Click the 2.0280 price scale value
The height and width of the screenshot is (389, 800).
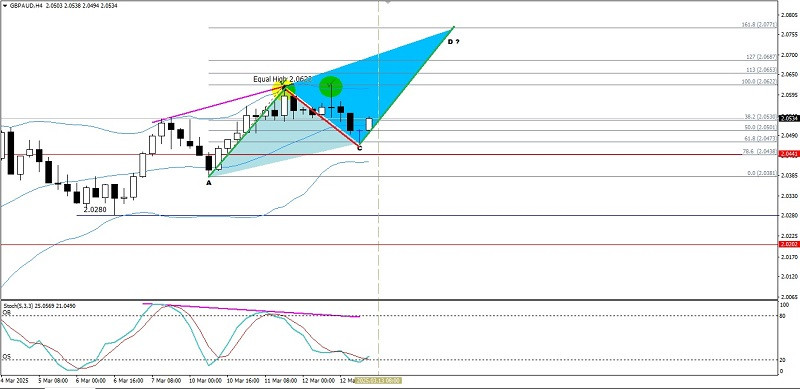click(x=788, y=215)
